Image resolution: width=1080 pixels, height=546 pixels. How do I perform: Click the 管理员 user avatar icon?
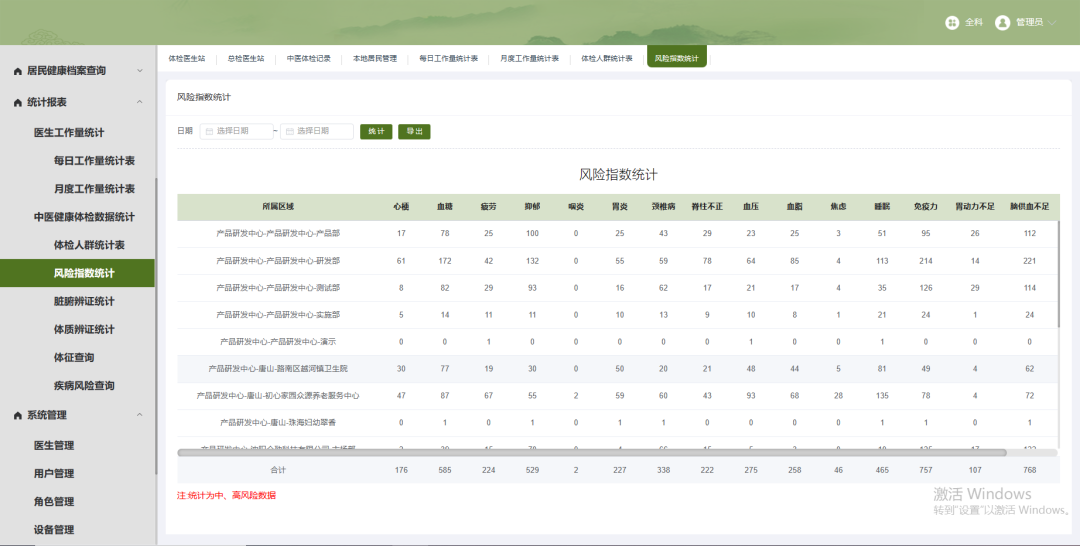click(x=1002, y=22)
